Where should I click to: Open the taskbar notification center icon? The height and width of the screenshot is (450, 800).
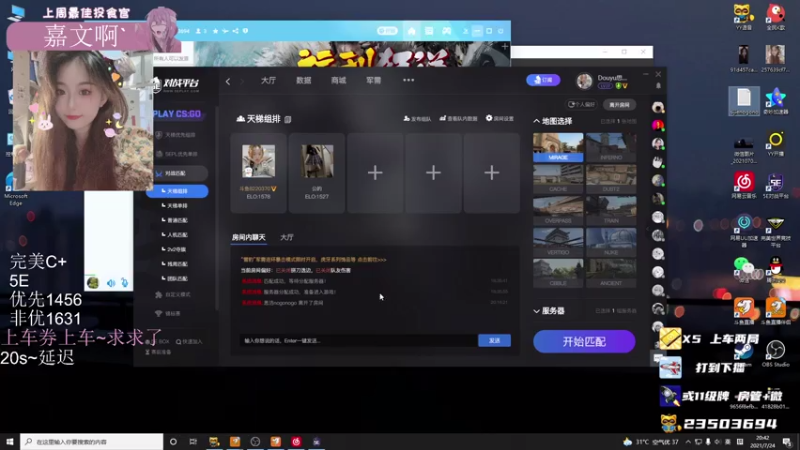pos(787,442)
